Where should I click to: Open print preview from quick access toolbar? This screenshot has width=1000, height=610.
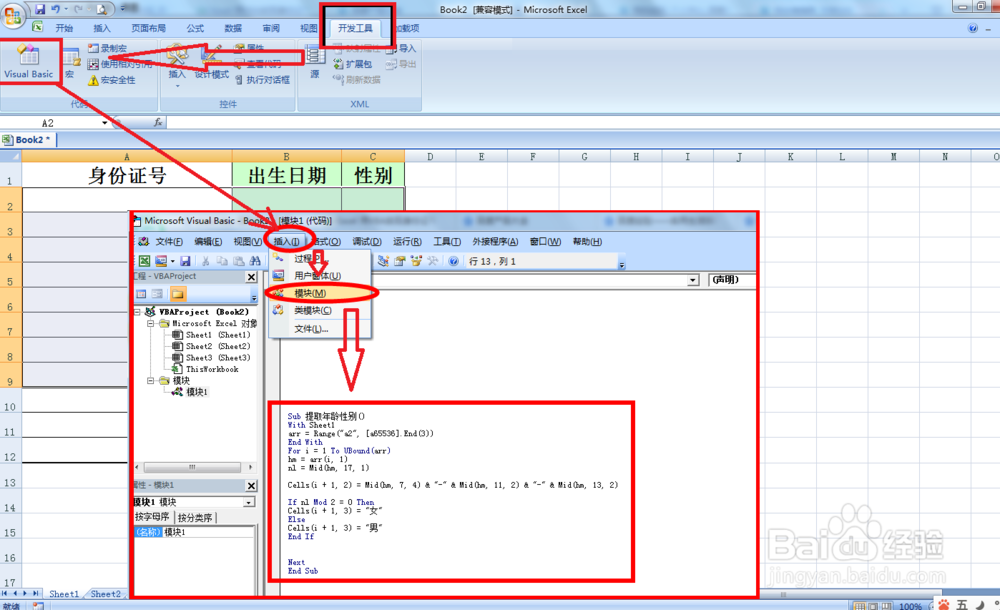pos(101,9)
